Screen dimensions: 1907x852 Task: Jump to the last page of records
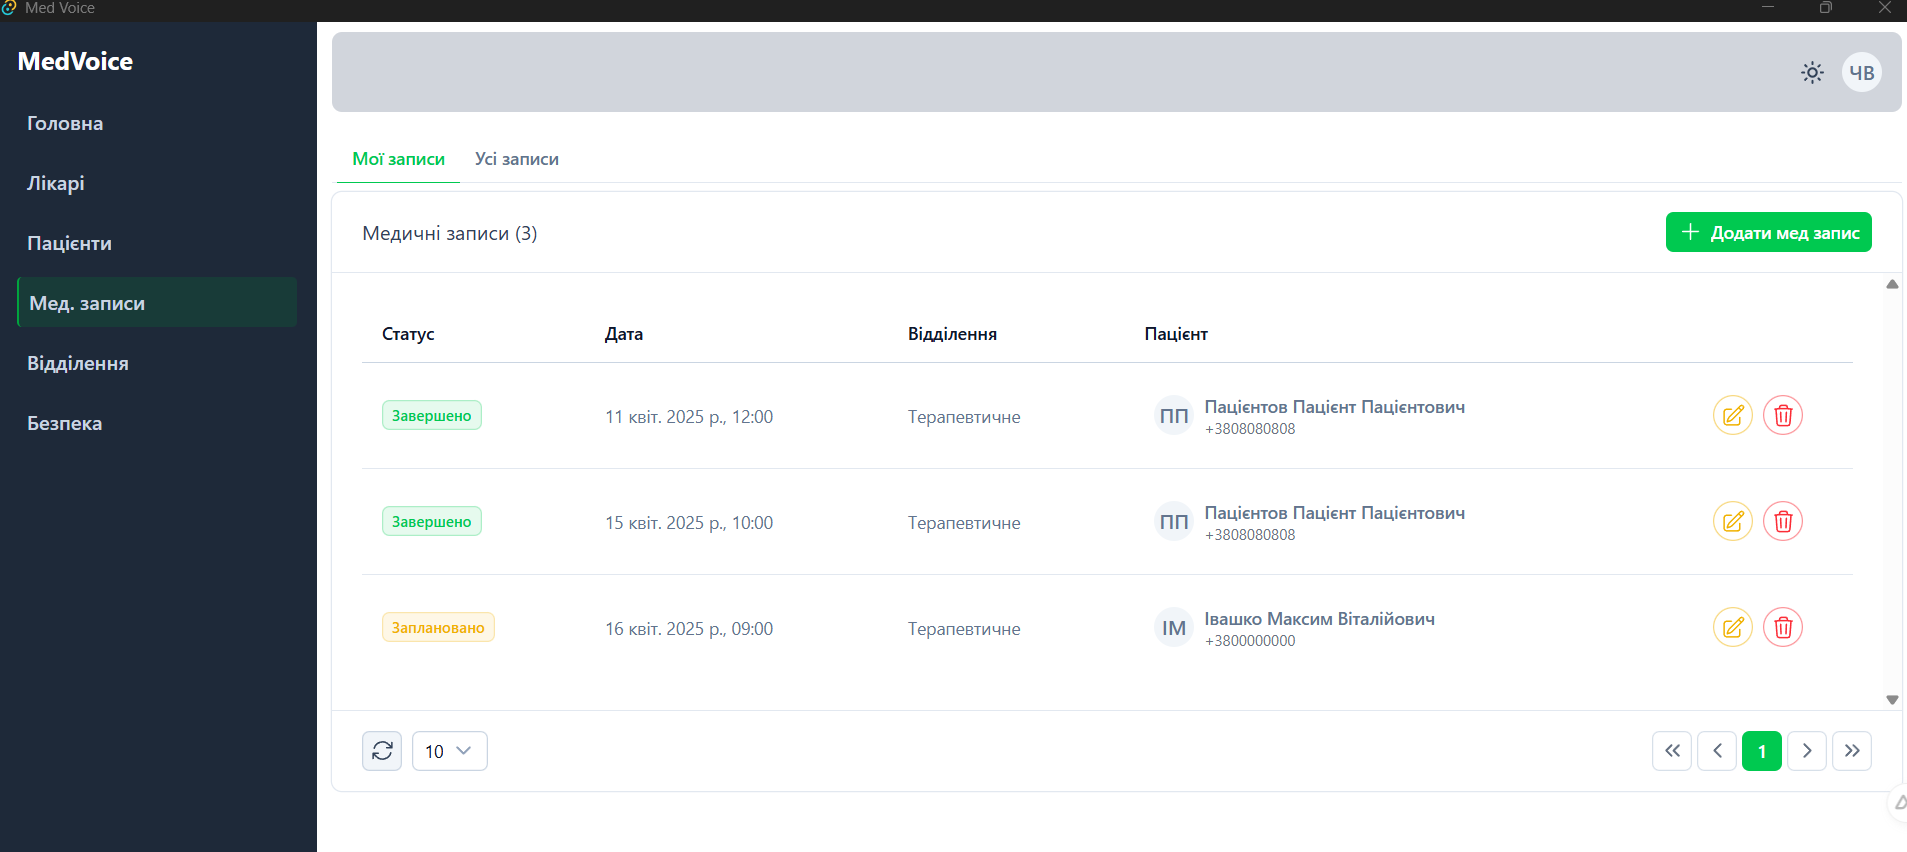click(x=1852, y=751)
